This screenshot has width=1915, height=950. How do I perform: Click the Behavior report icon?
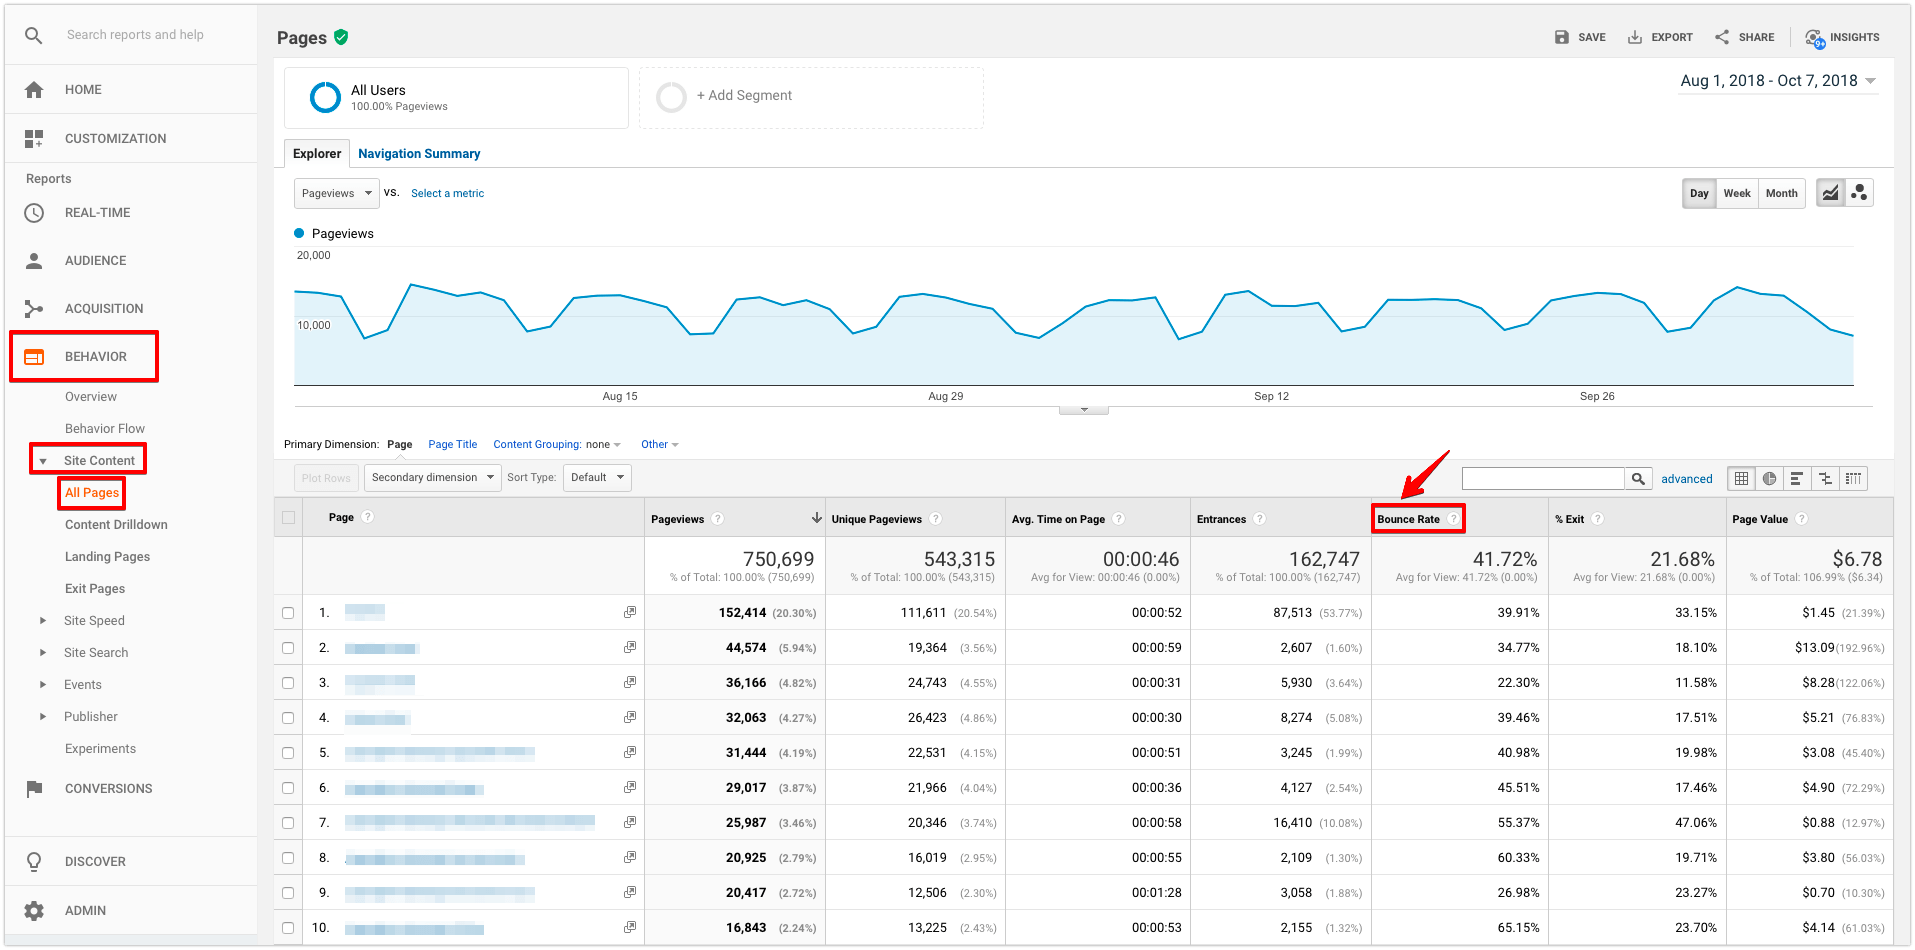pos(34,357)
